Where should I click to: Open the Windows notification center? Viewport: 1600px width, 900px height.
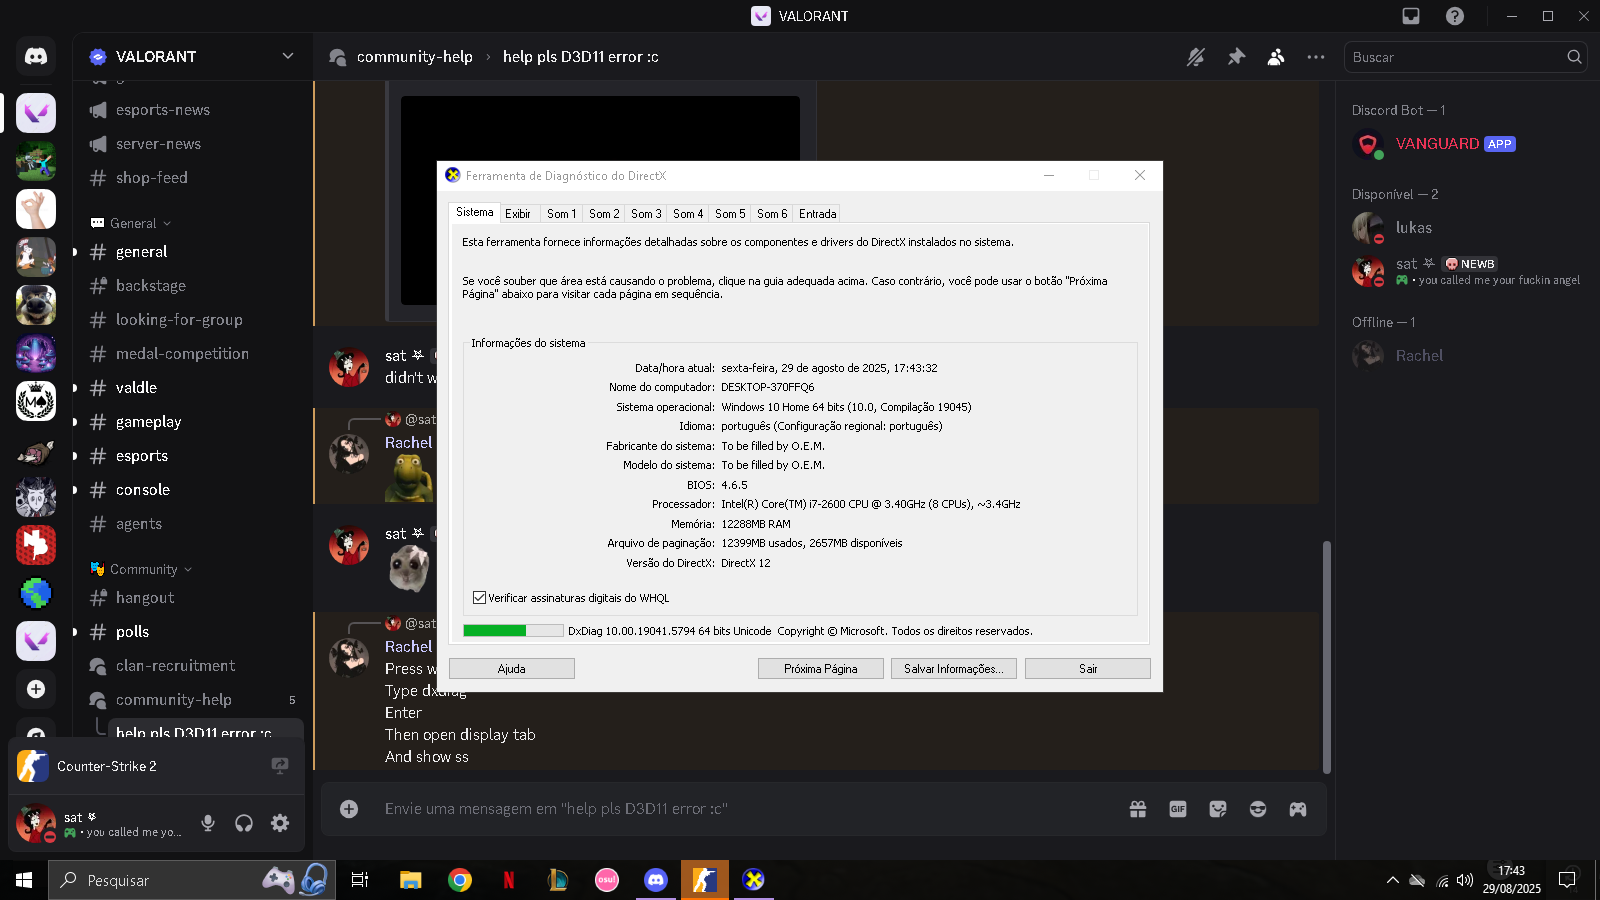click(1567, 880)
